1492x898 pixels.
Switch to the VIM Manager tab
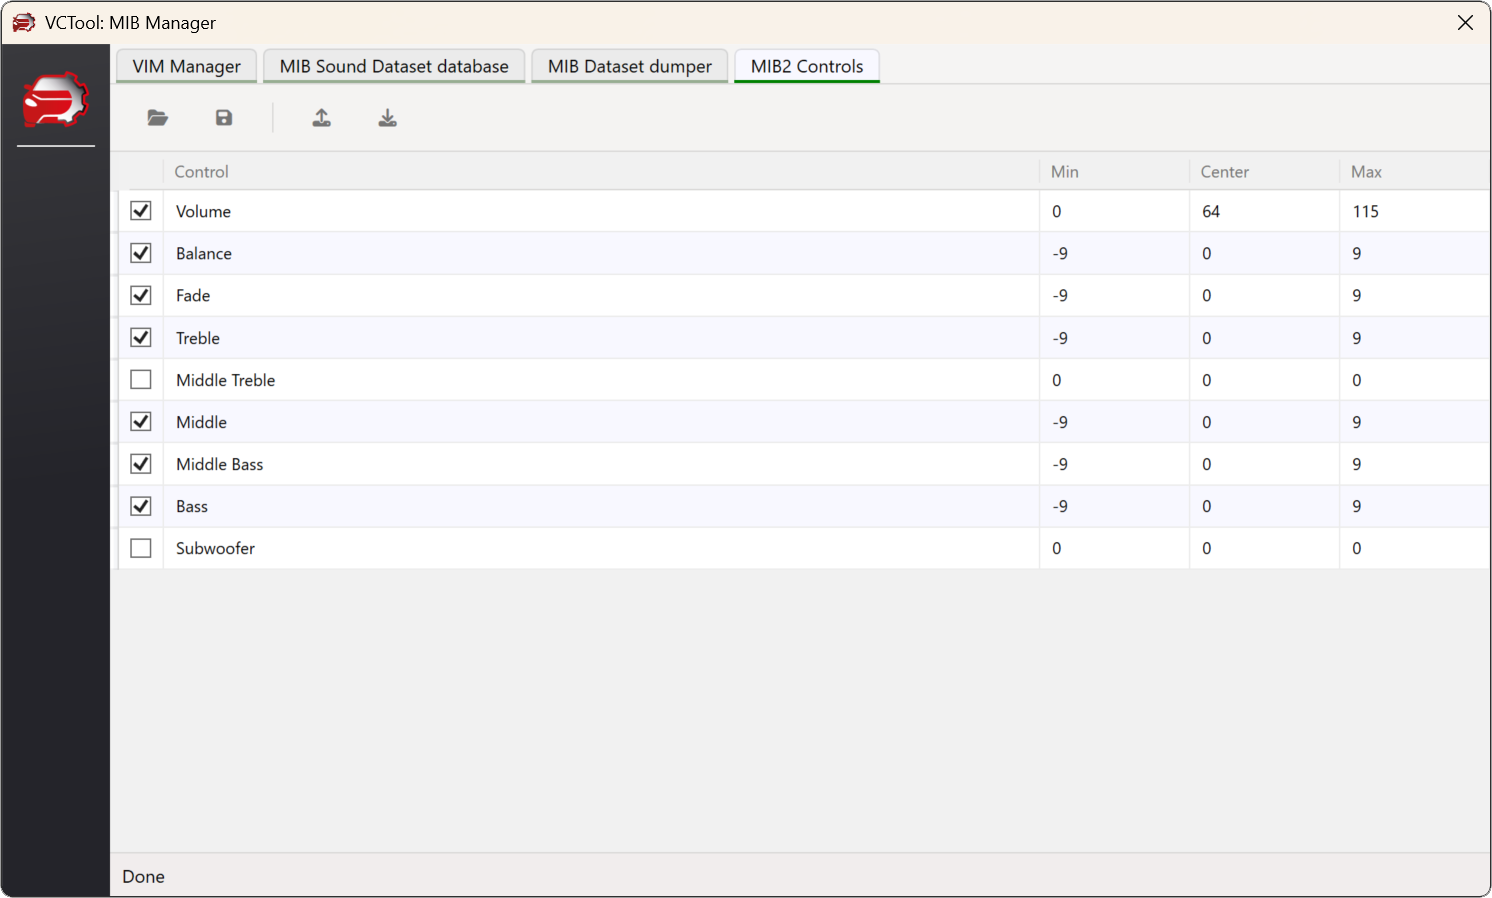click(187, 66)
